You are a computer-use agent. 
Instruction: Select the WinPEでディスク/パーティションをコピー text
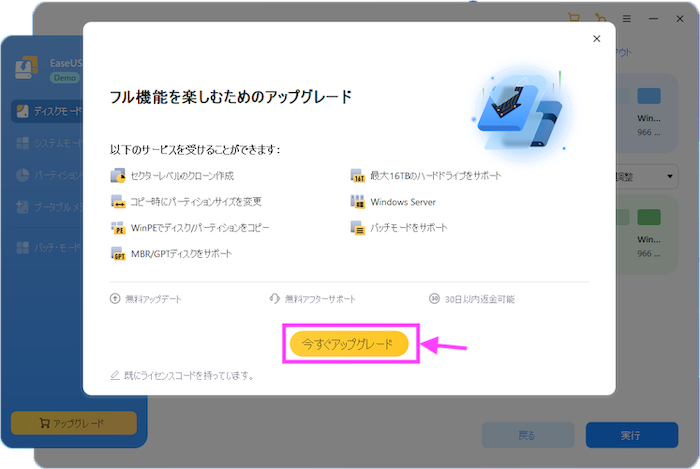pos(200,228)
